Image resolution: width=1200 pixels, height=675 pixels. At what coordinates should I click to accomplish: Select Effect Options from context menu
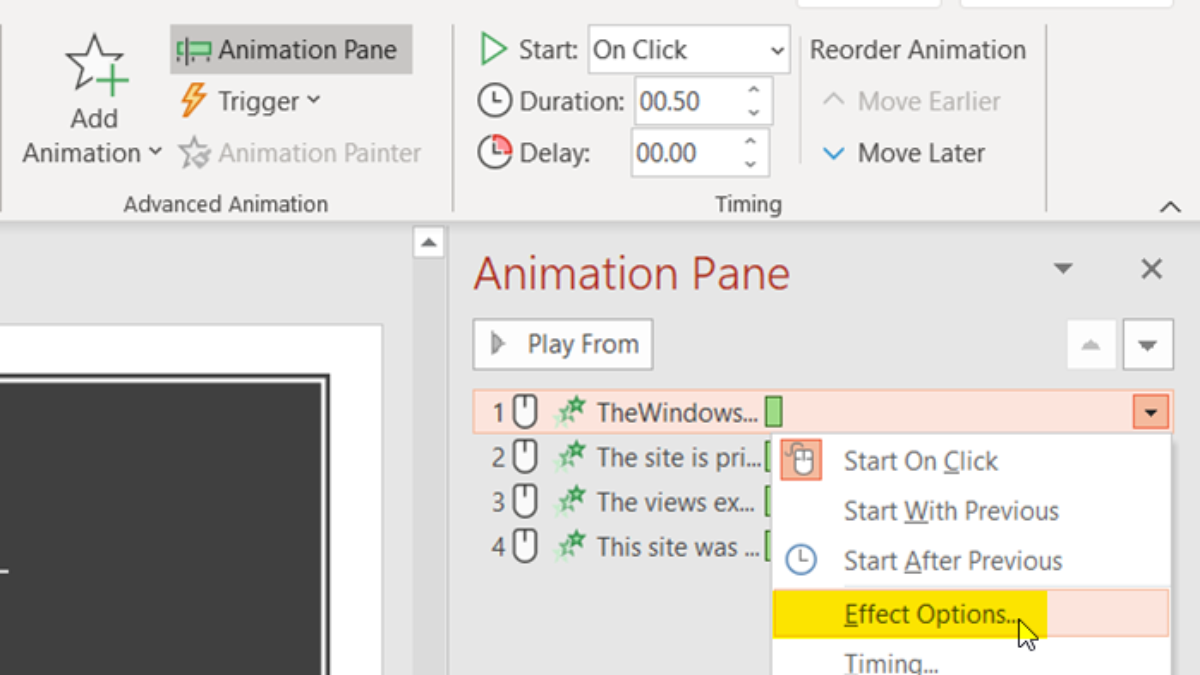[x=930, y=613]
